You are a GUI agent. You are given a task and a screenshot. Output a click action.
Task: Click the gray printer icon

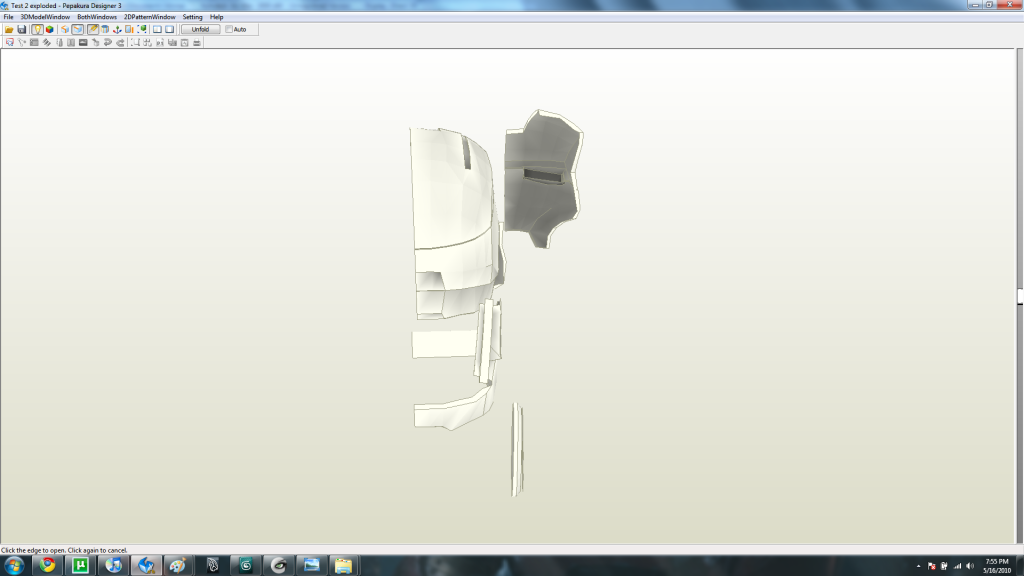click(x=197, y=42)
